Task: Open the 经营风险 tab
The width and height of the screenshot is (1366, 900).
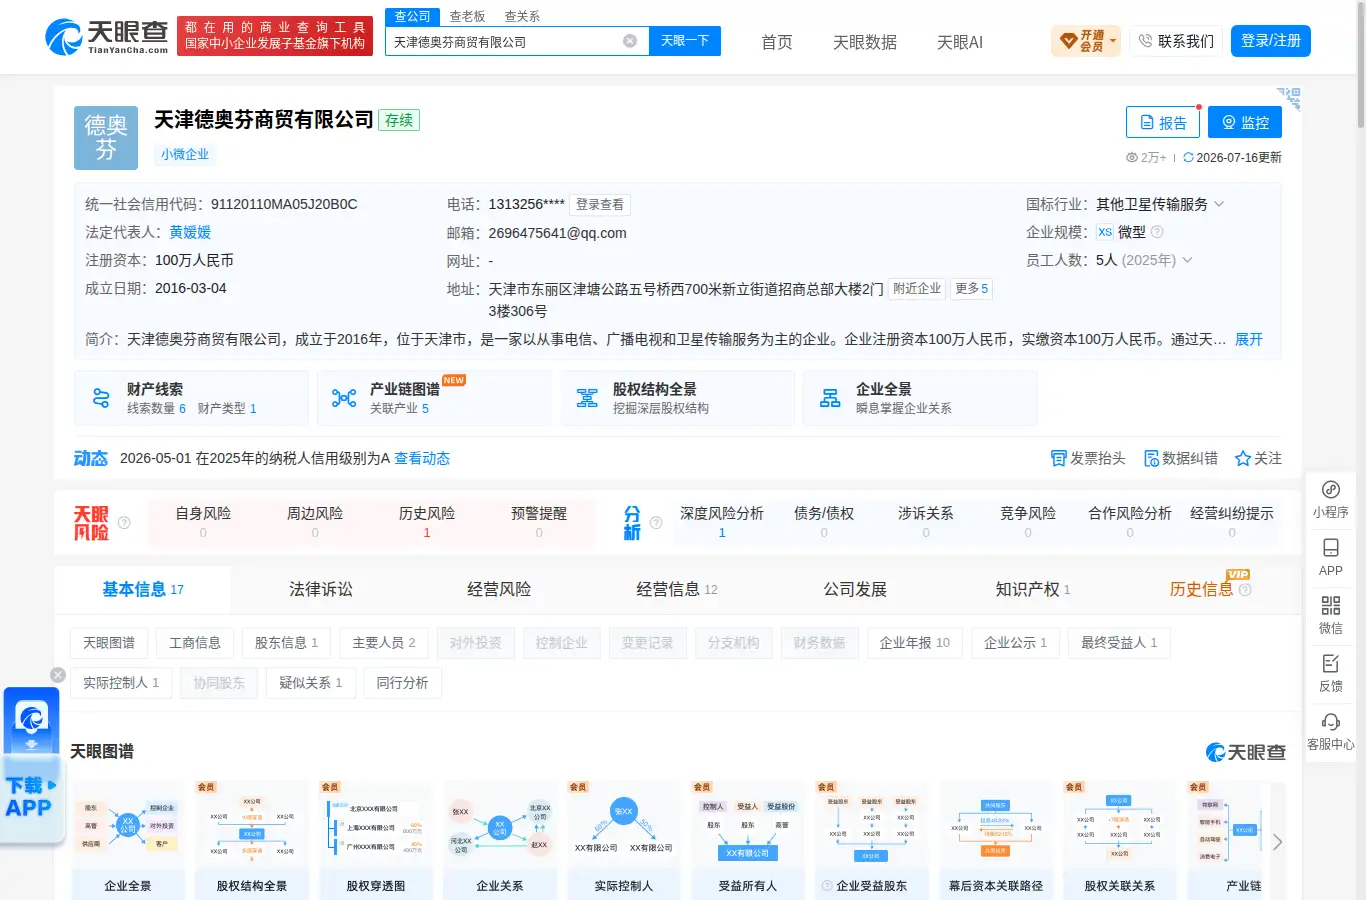Action: (x=499, y=589)
